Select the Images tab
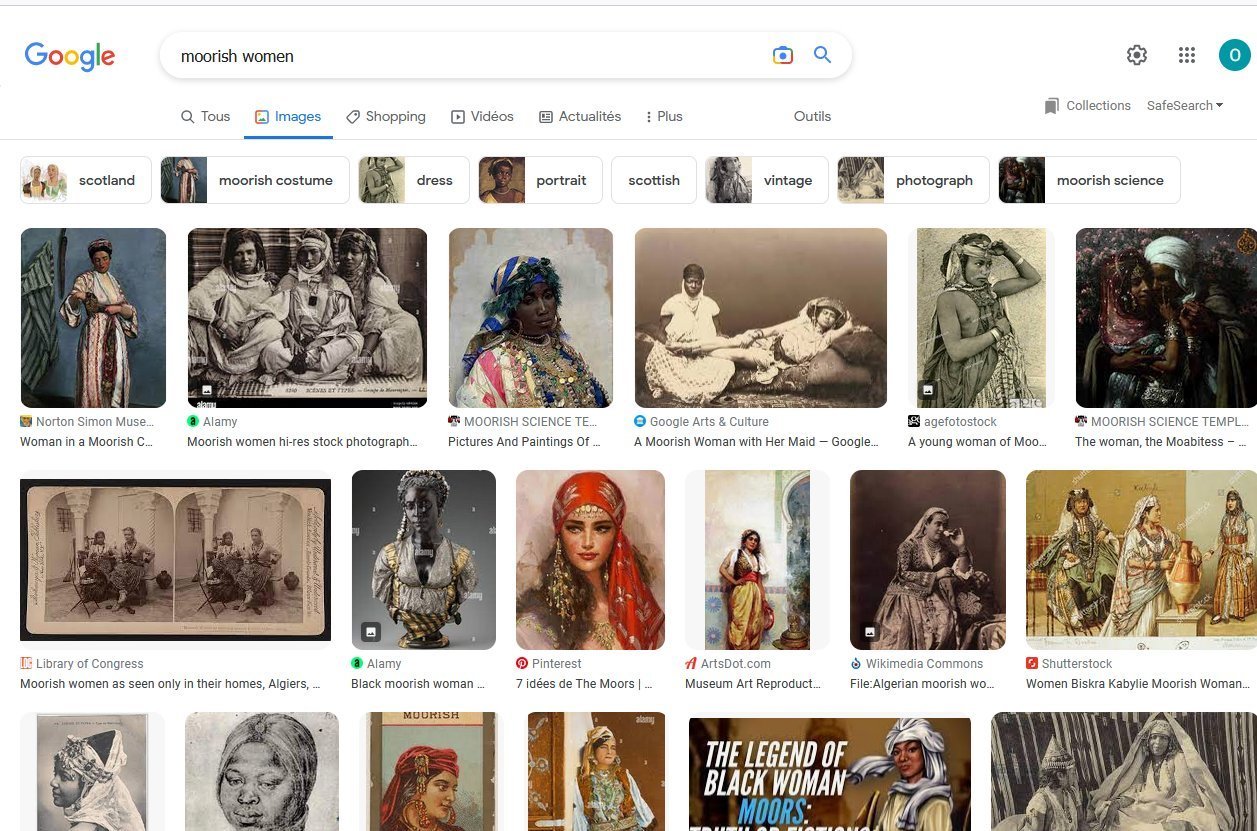Viewport: 1257px width, 831px height. pyautogui.click(x=288, y=117)
